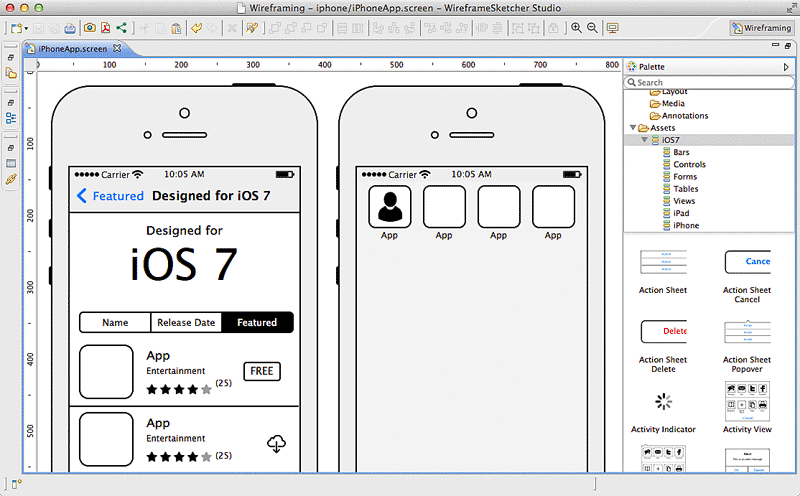Click the Palette search field
The image size is (800, 496).
click(x=709, y=82)
